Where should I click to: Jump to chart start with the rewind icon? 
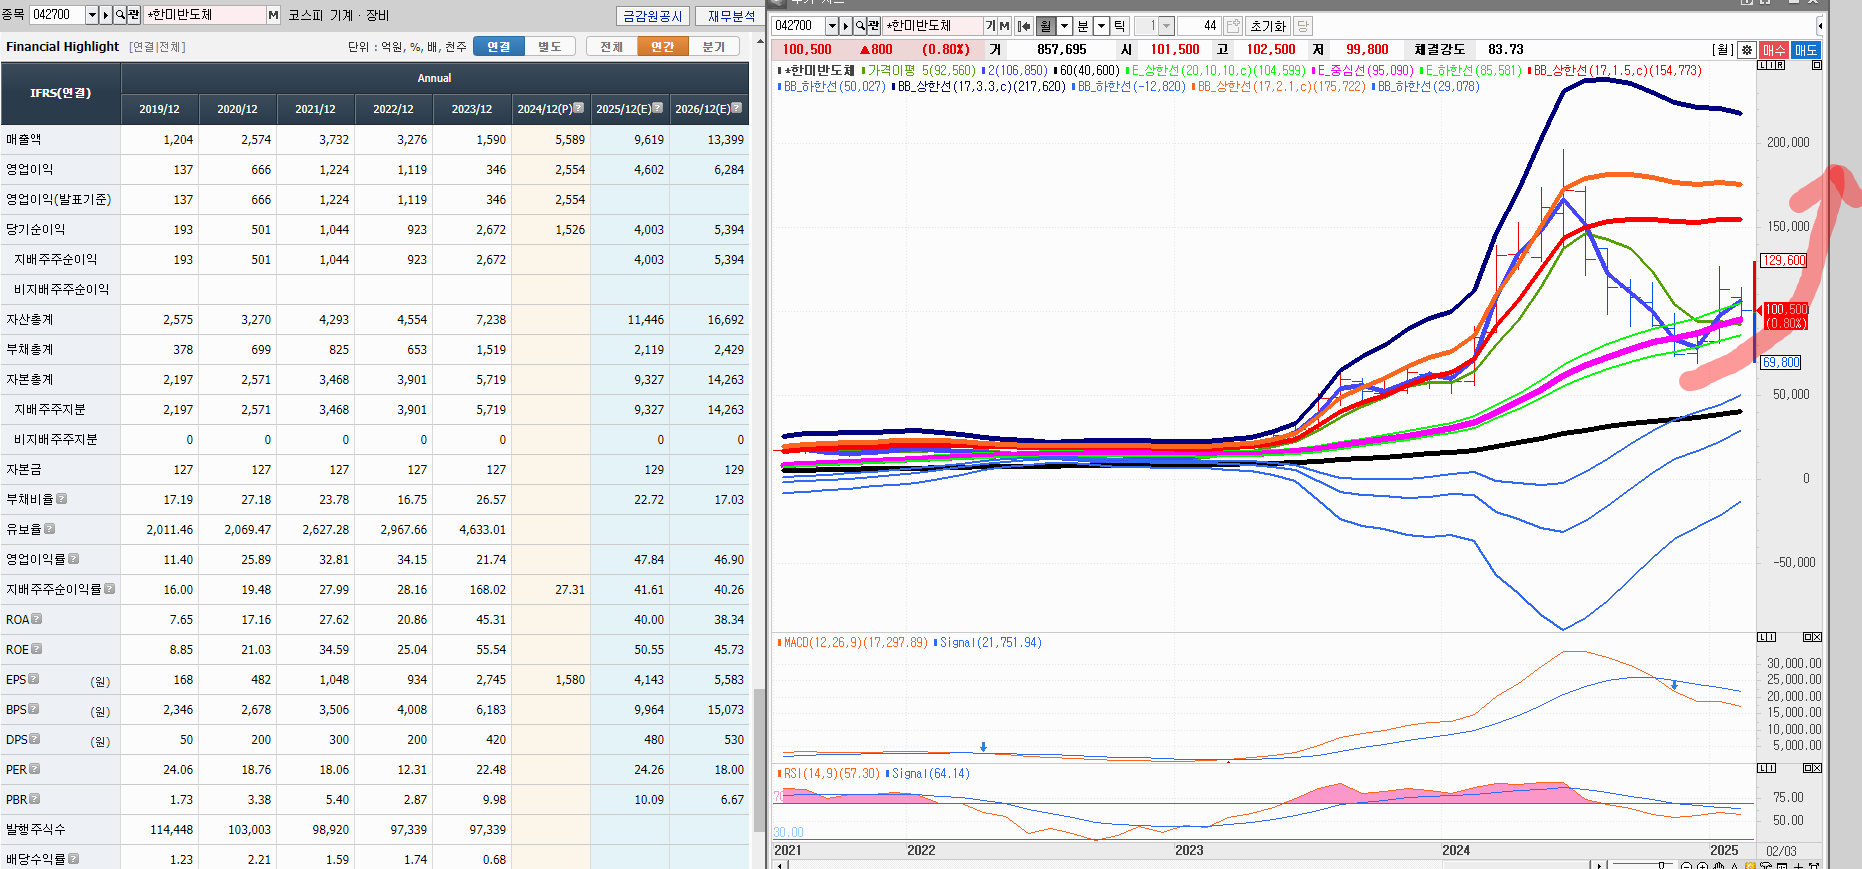(x=1024, y=26)
